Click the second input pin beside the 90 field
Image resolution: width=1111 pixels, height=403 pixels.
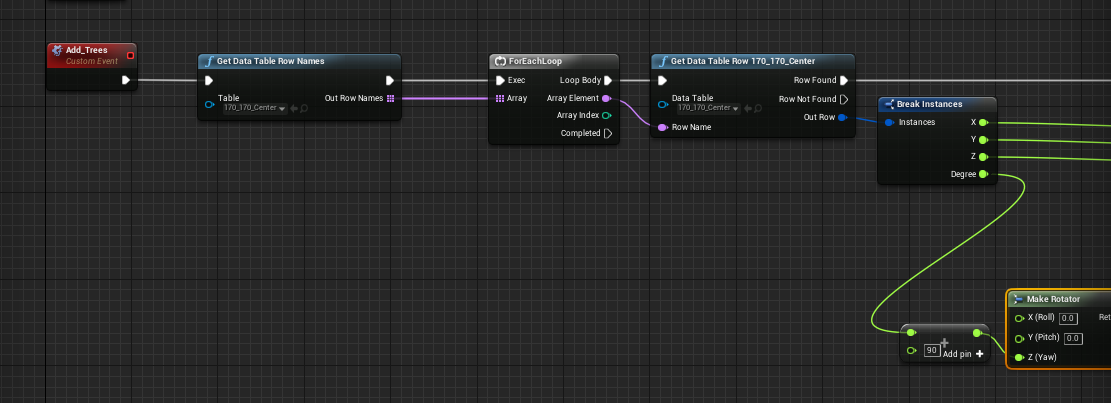coord(911,351)
